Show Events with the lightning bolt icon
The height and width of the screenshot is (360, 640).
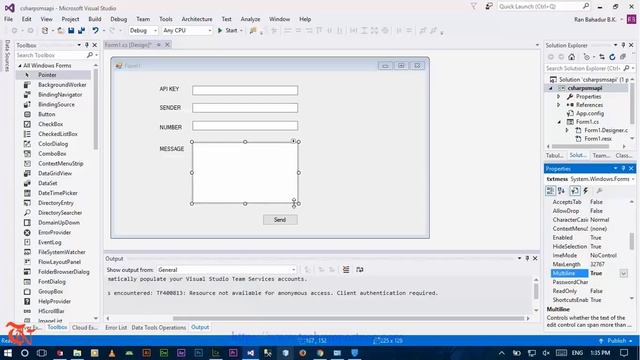(x=586, y=191)
